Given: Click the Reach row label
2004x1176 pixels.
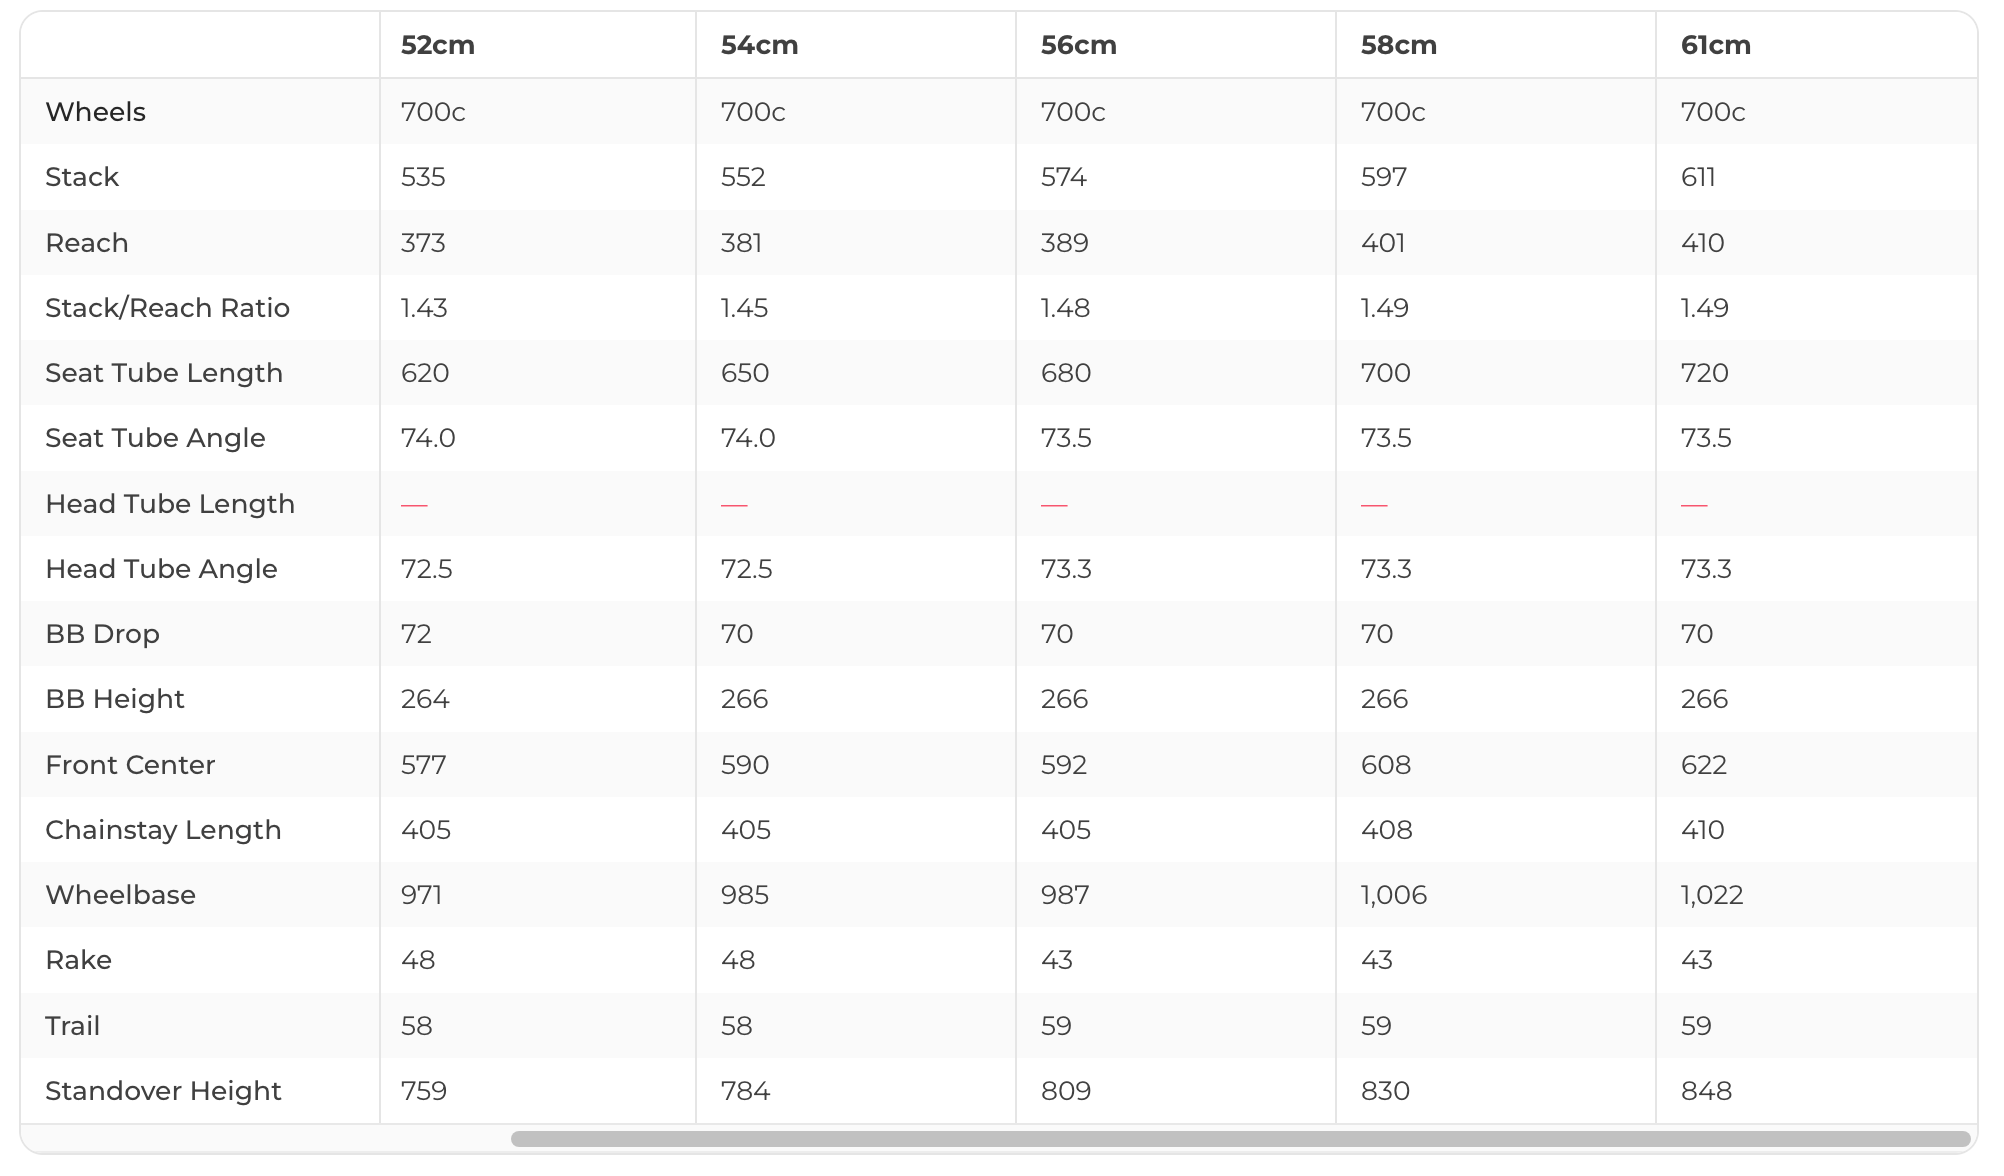Looking at the screenshot, I should click(x=87, y=242).
